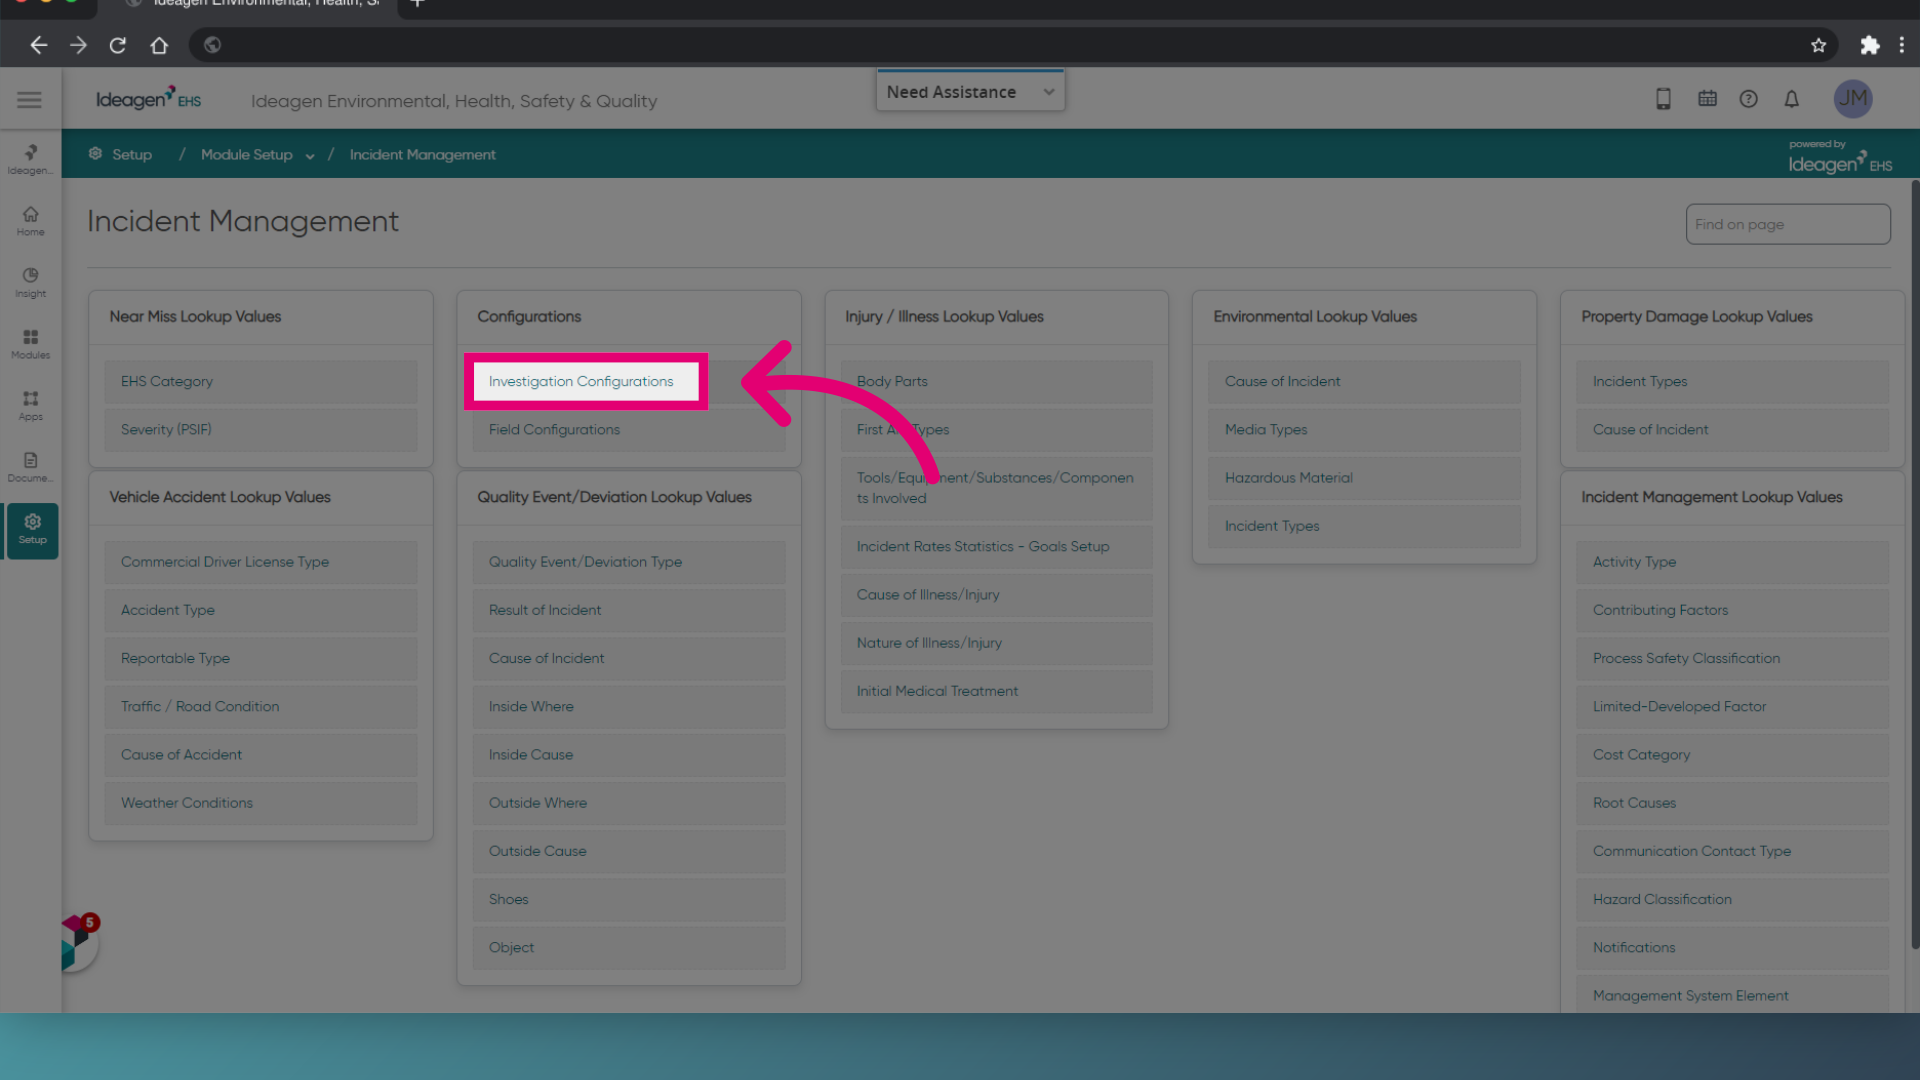Viewport: 1920px width, 1080px height.
Task: Open notifications bell icon
Action: [x=1791, y=99]
